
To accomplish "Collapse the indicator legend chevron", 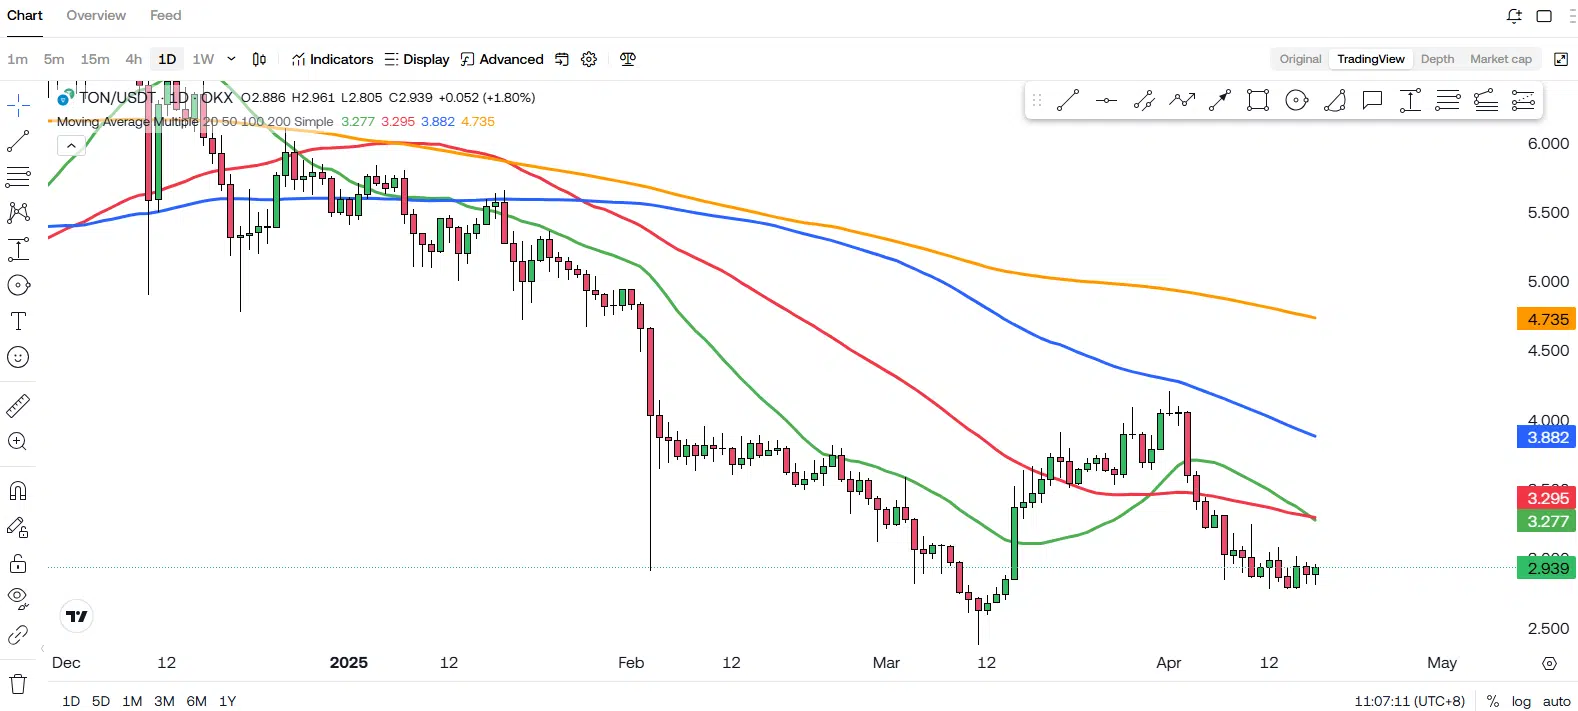I will (x=71, y=146).
